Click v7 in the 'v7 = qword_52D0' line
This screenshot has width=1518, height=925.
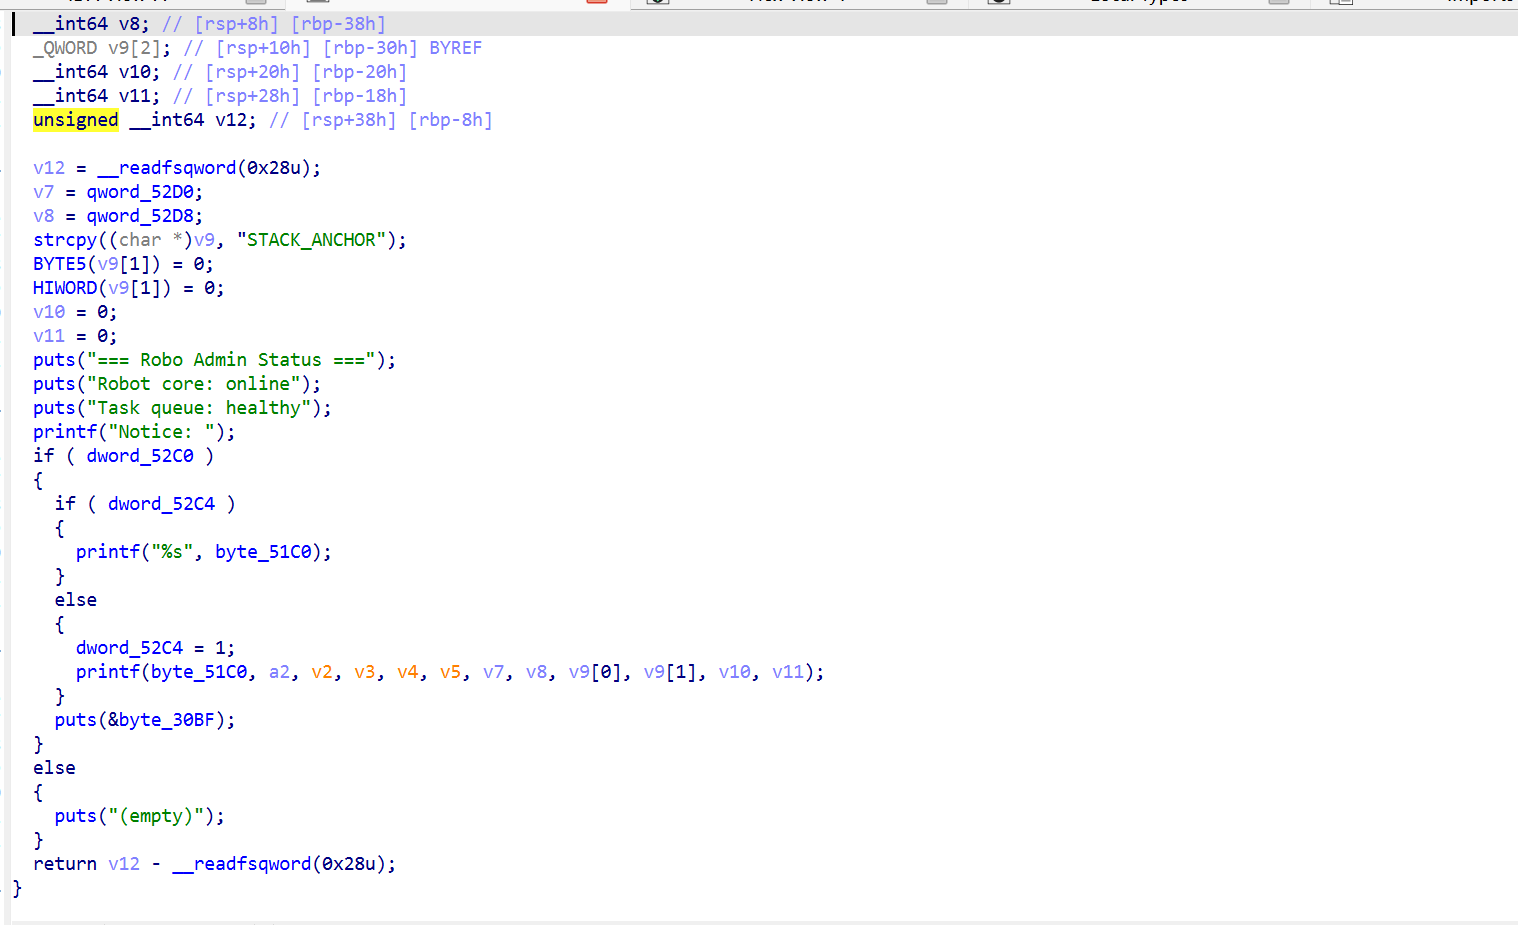tap(44, 192)
